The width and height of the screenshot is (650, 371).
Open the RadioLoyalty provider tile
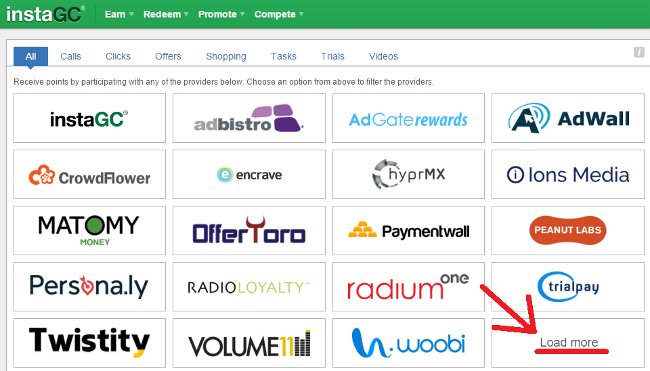[x=249, y=287]
